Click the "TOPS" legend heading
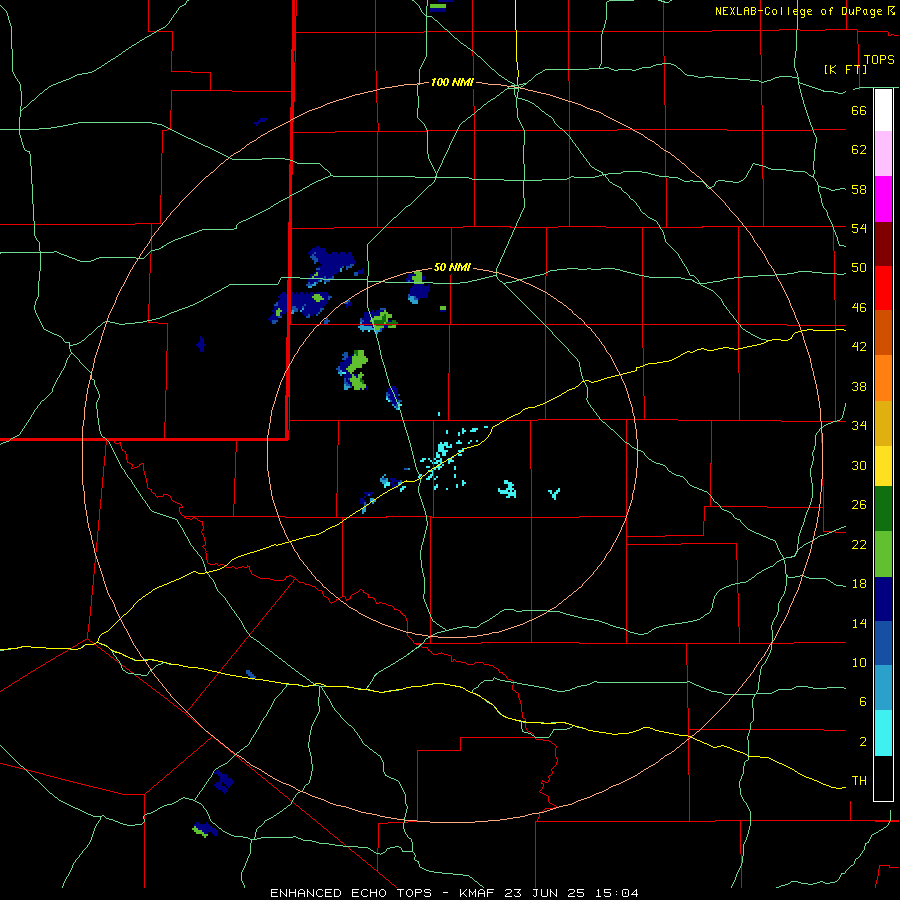Viewport: 900px width, 900px height. click(879, 60)
